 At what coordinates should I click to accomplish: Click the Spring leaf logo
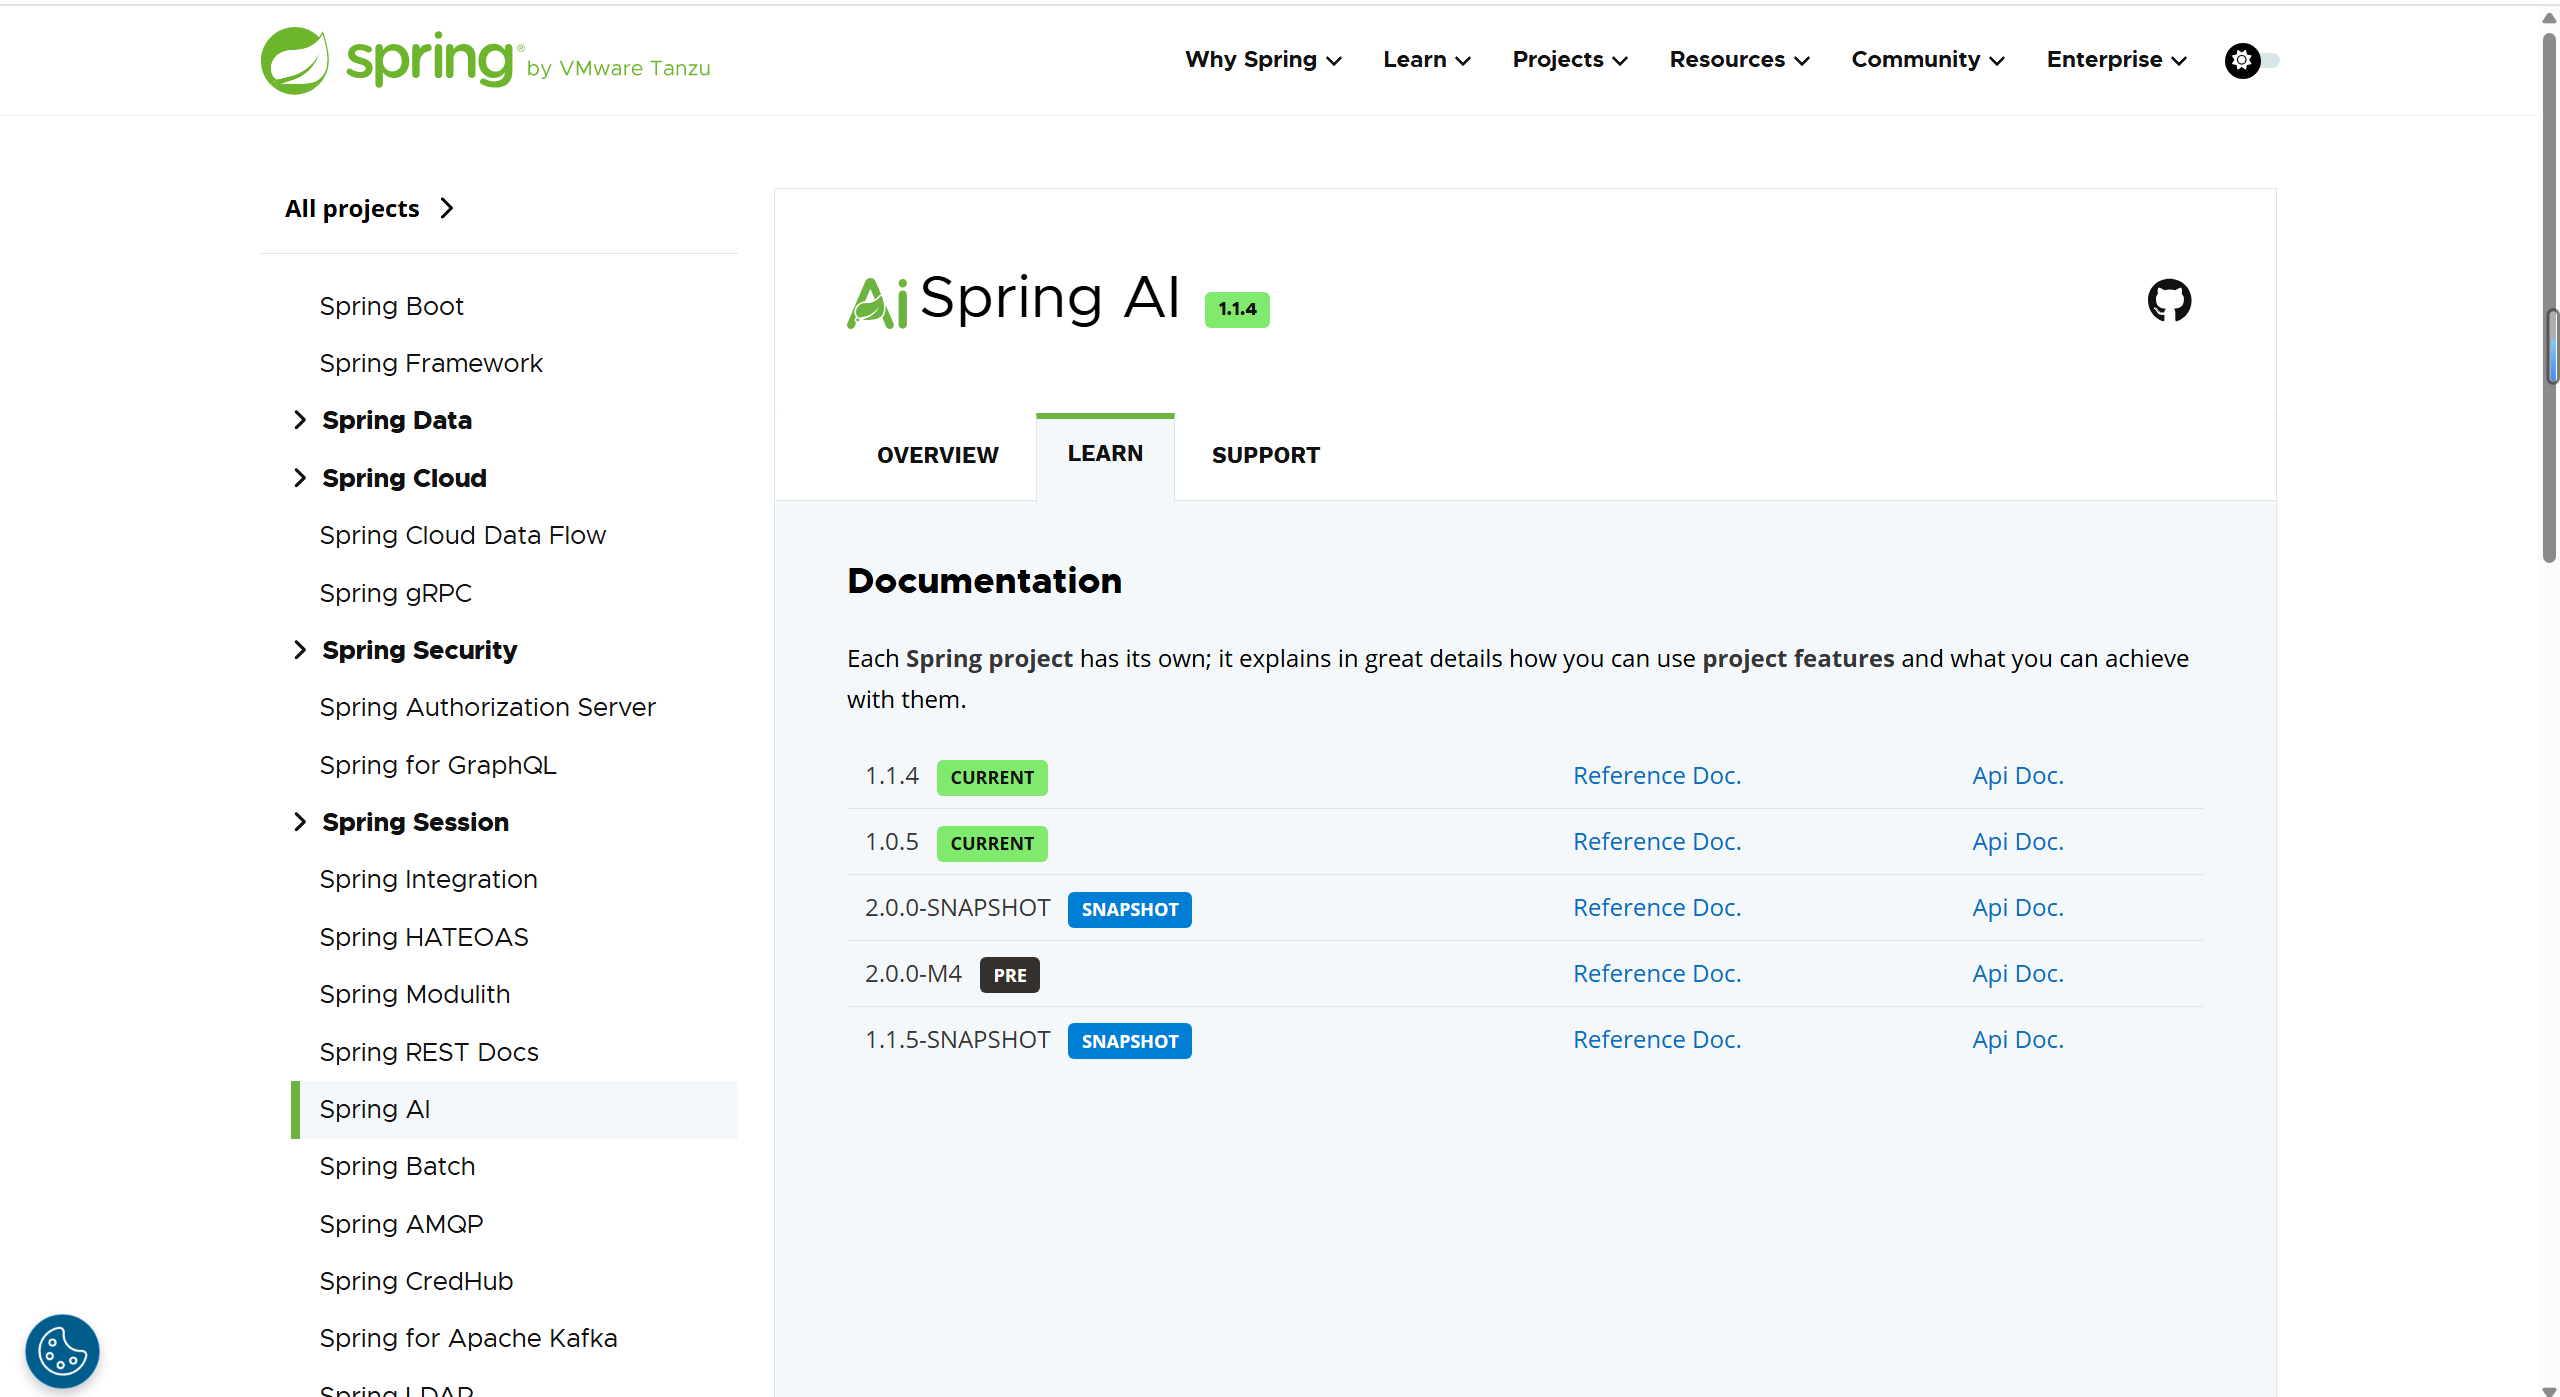pyautogui.click(x=295, y=61)
